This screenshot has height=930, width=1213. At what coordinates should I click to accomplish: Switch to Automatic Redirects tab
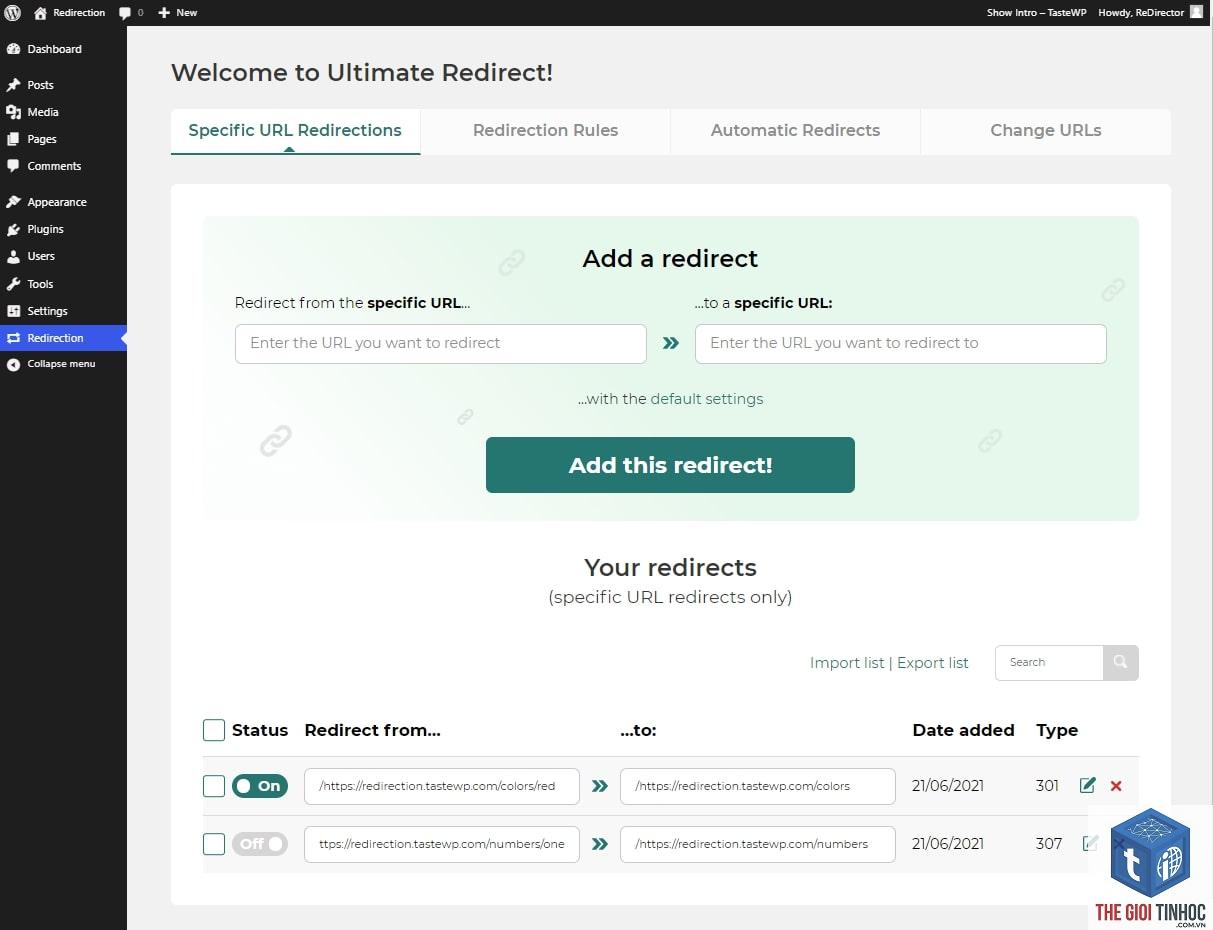(795, 131)
